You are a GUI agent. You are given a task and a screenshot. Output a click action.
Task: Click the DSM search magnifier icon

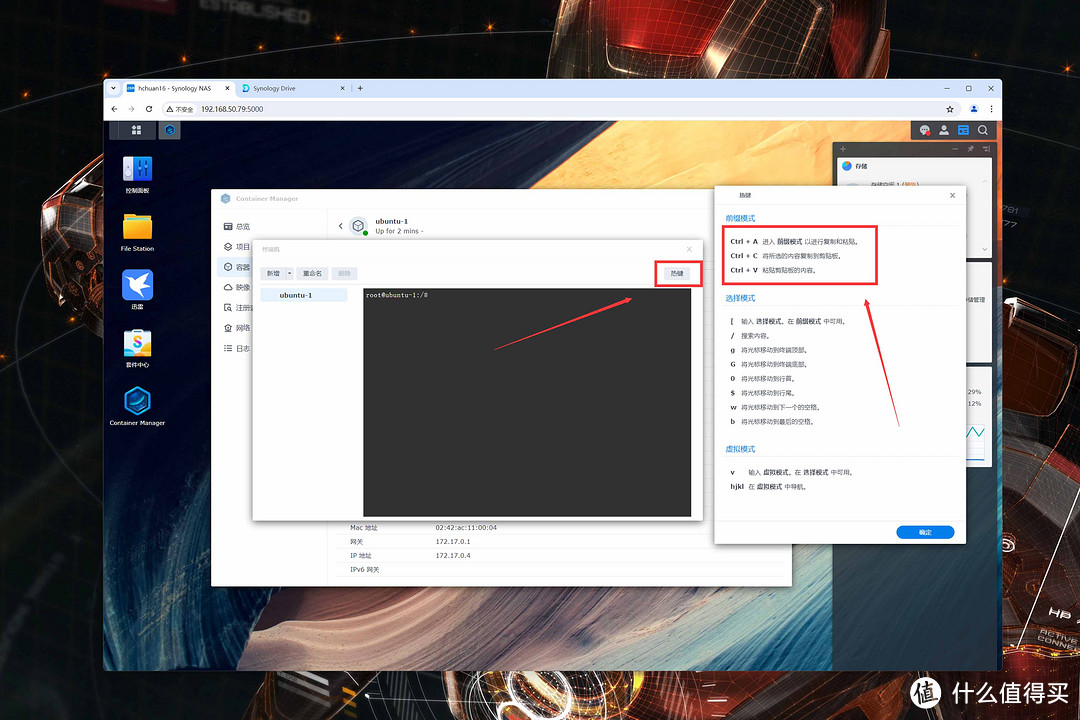coord(983,130)
